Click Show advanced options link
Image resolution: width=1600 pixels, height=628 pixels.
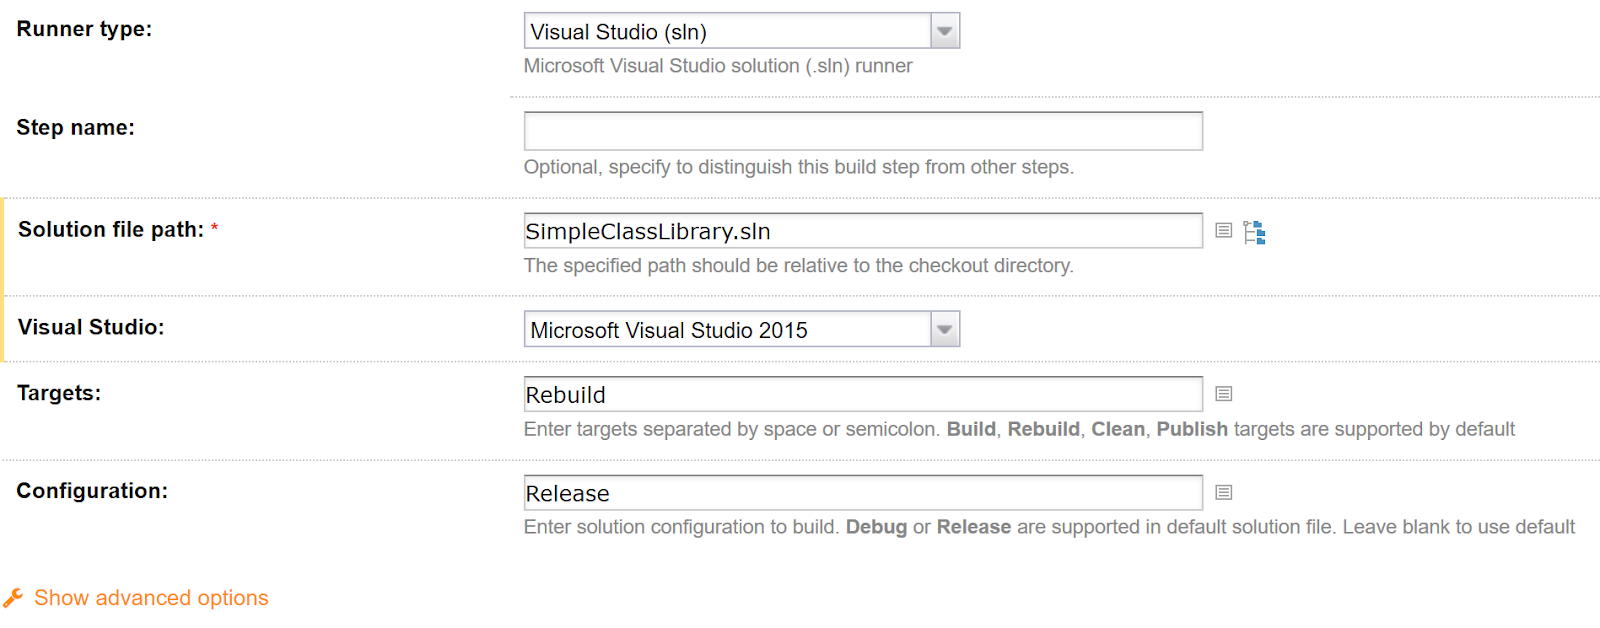151,598
